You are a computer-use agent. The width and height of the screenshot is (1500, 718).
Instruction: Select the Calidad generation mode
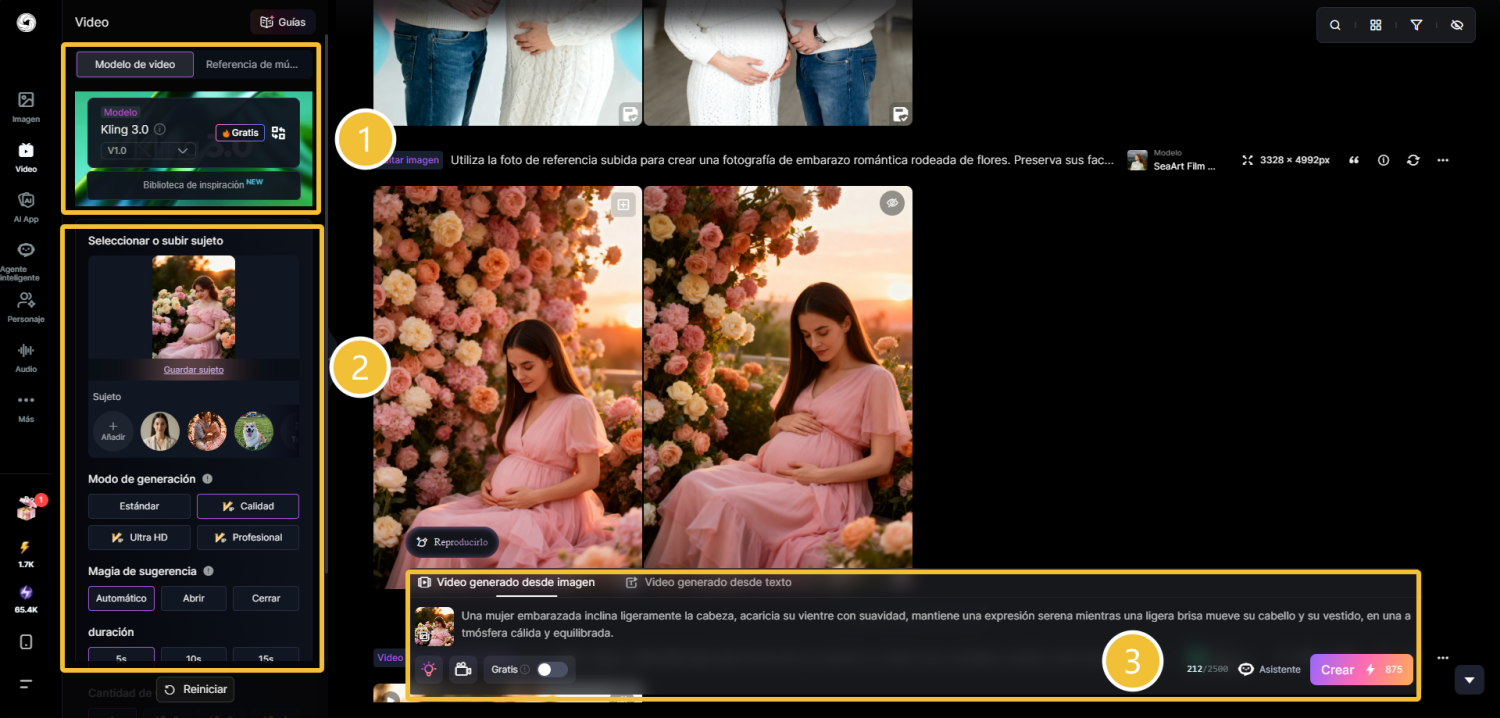point(247,506)
